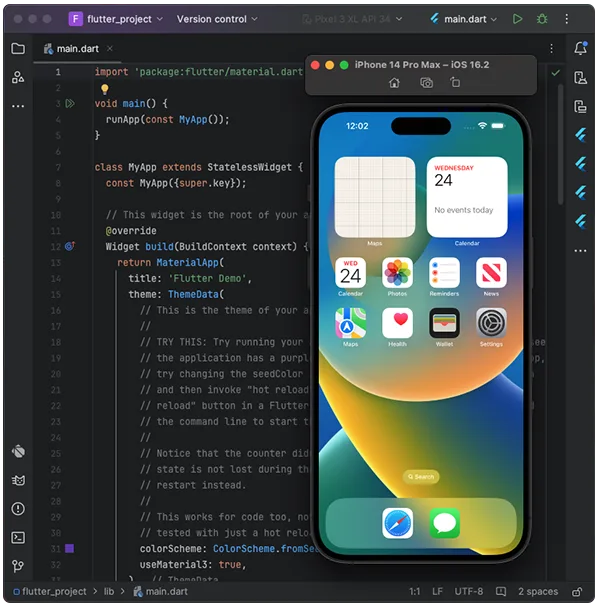
Task: Click the run gutter icon beside main()
Action: [70, 103]
